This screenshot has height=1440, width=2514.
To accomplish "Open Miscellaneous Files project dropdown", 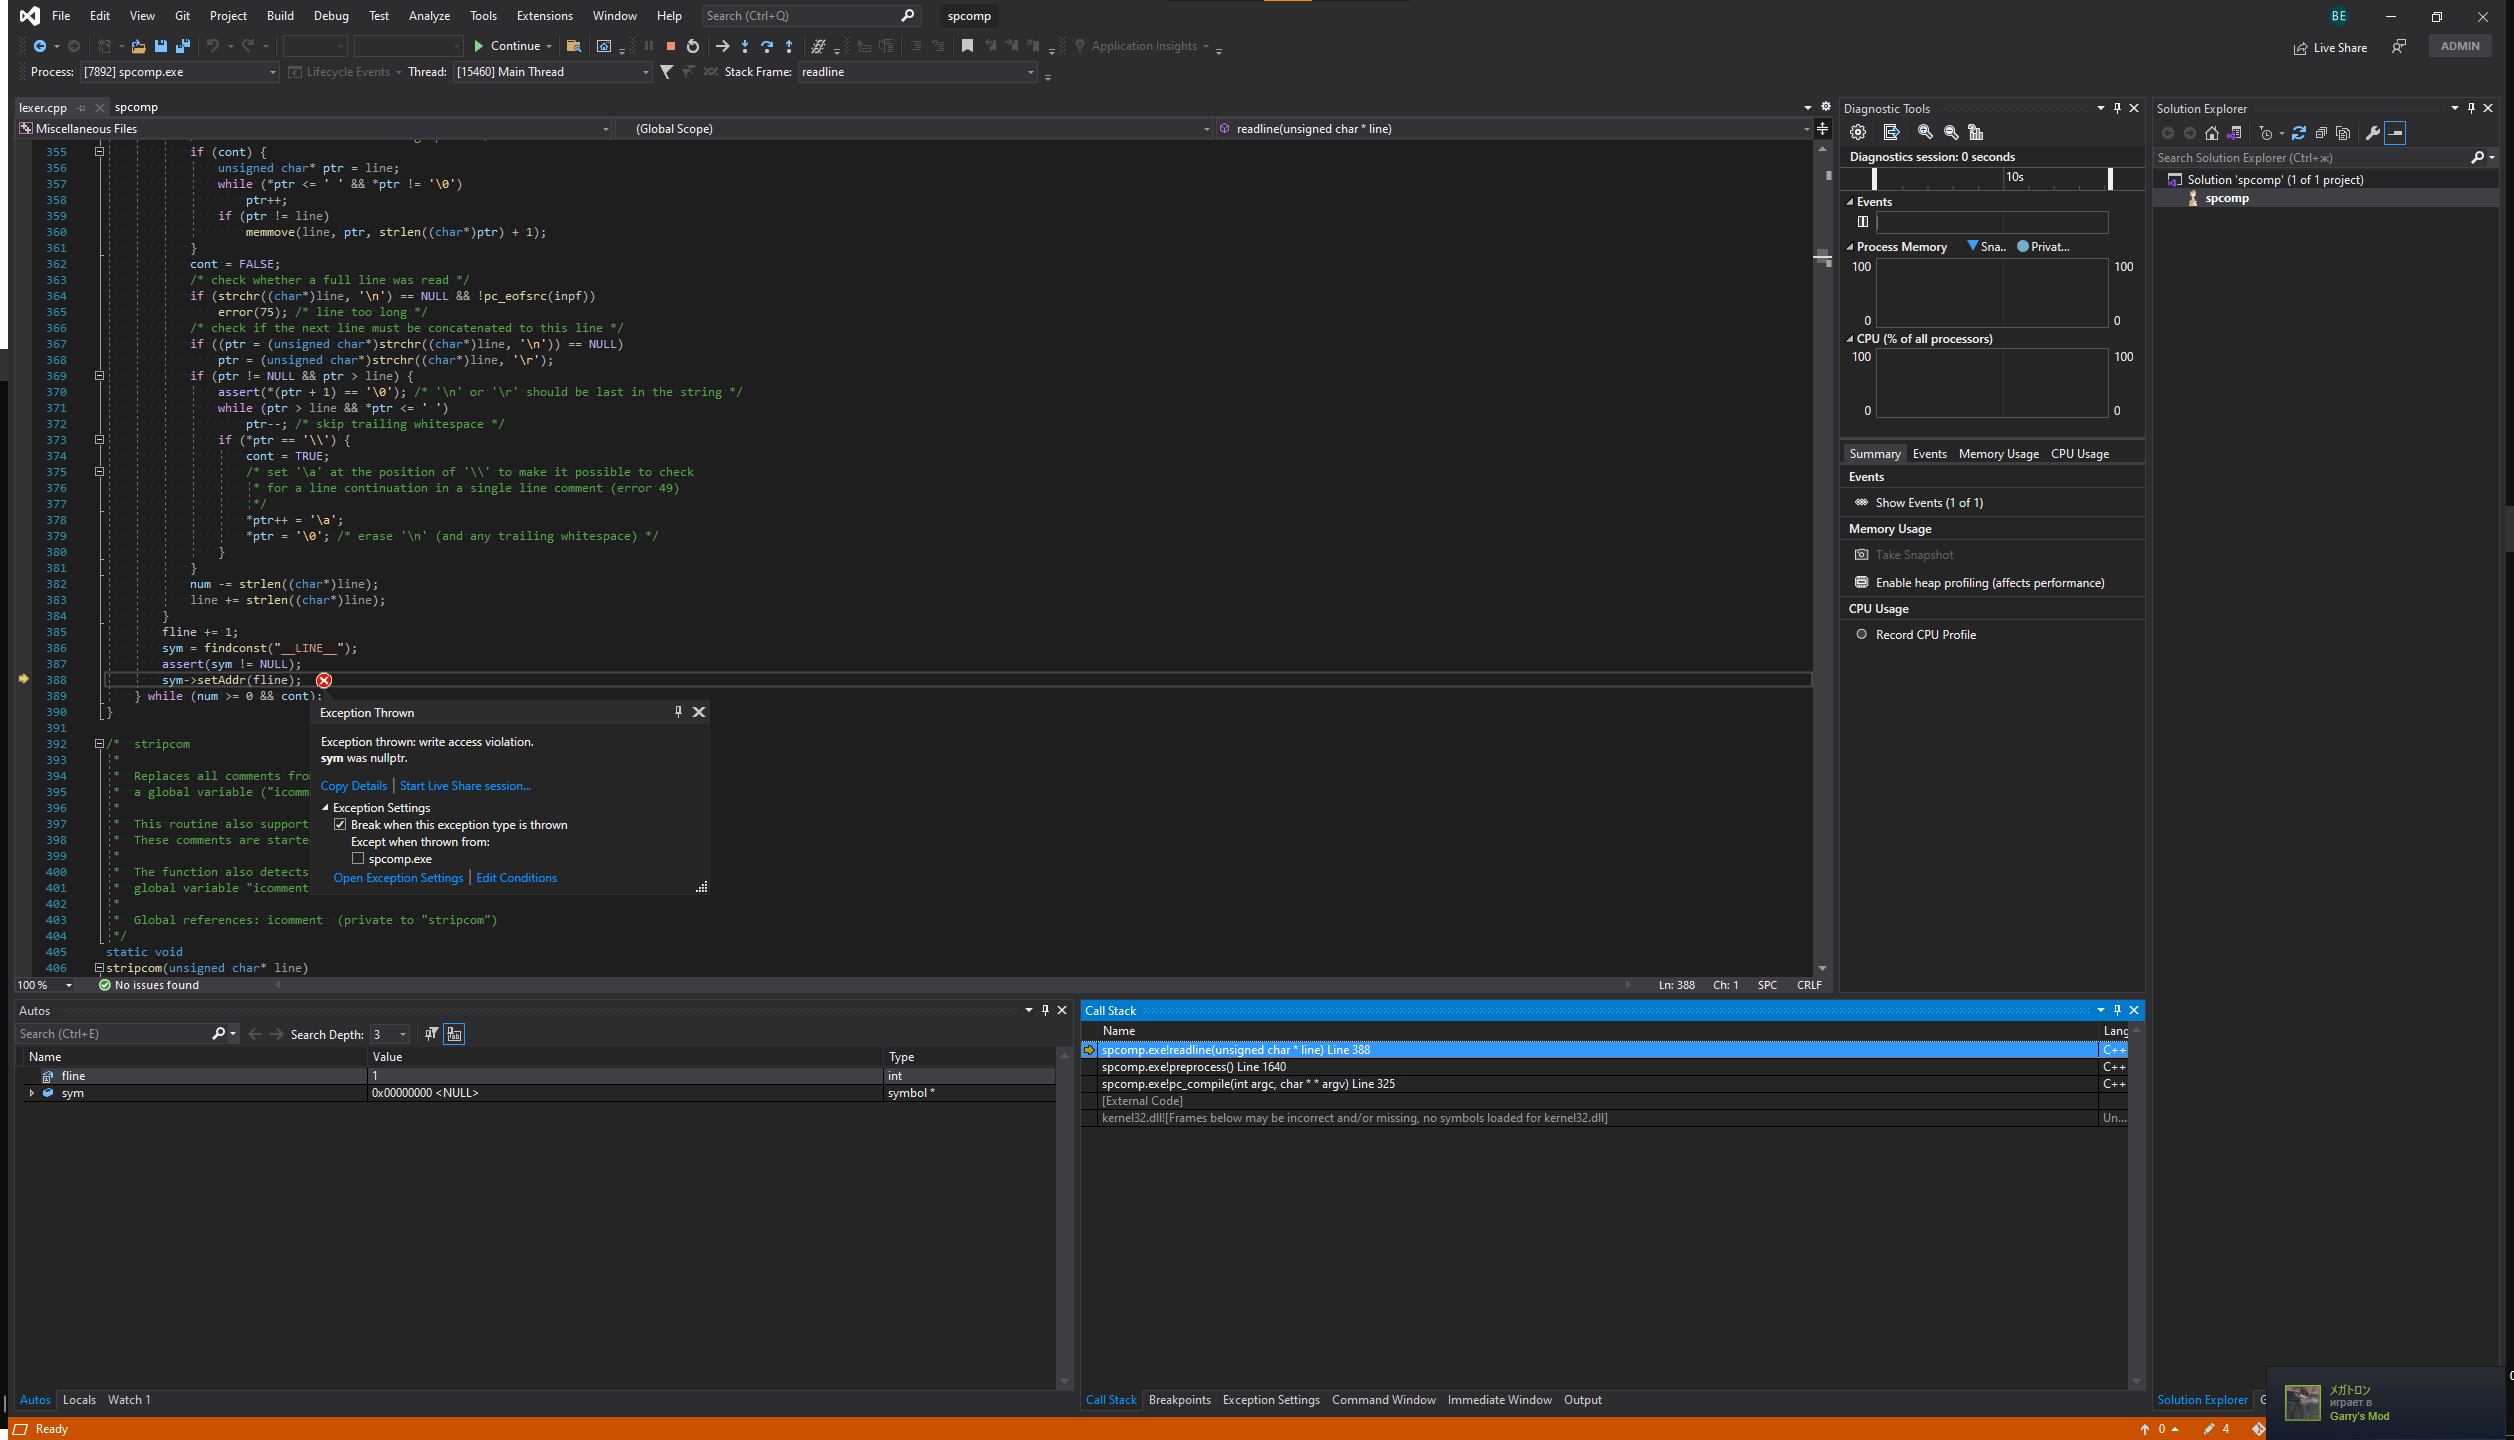I will (314, 129).
